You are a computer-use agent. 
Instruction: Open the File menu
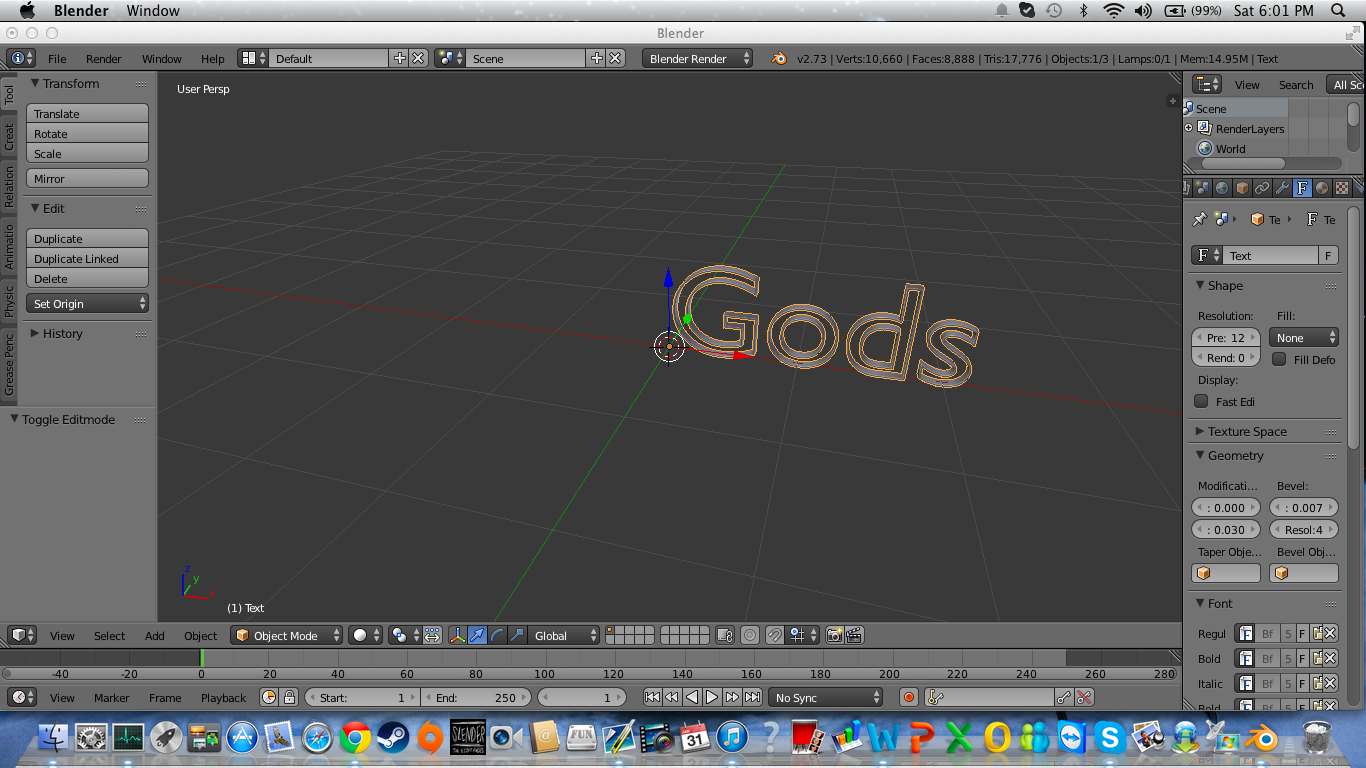point(57,58)
